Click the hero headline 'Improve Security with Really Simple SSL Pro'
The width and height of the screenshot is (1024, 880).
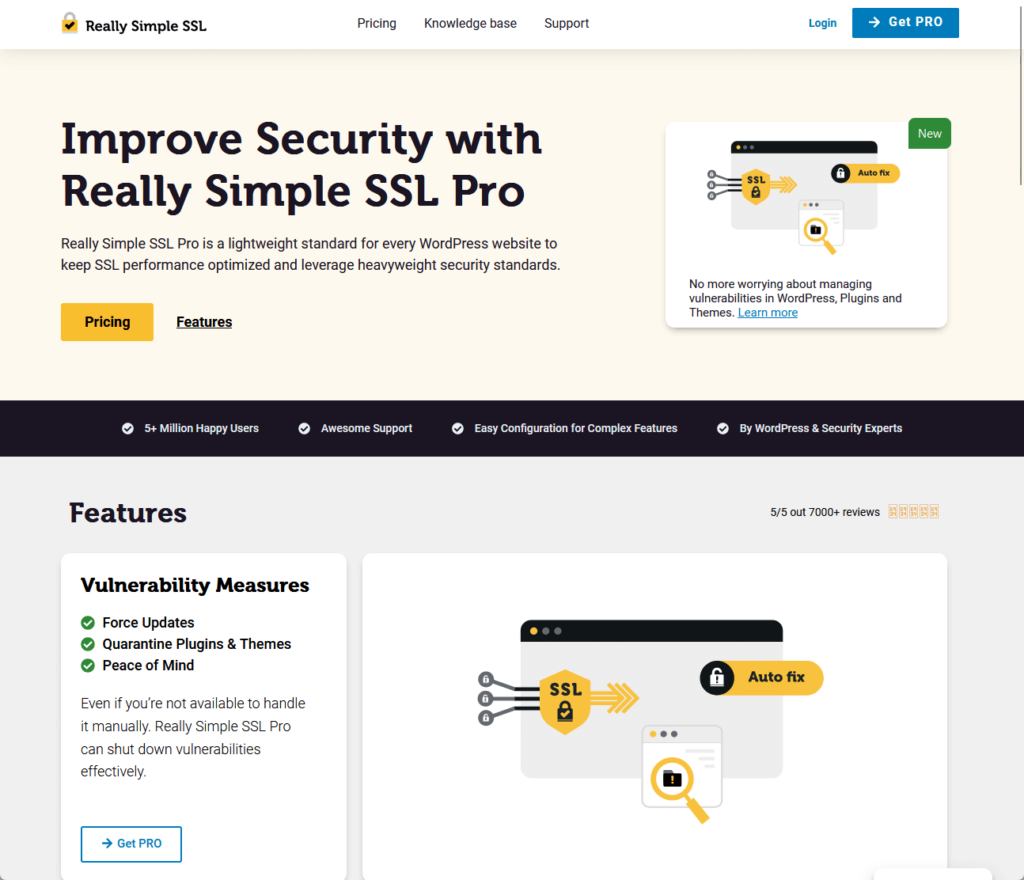pyautogui.click(x=302, y=165)
